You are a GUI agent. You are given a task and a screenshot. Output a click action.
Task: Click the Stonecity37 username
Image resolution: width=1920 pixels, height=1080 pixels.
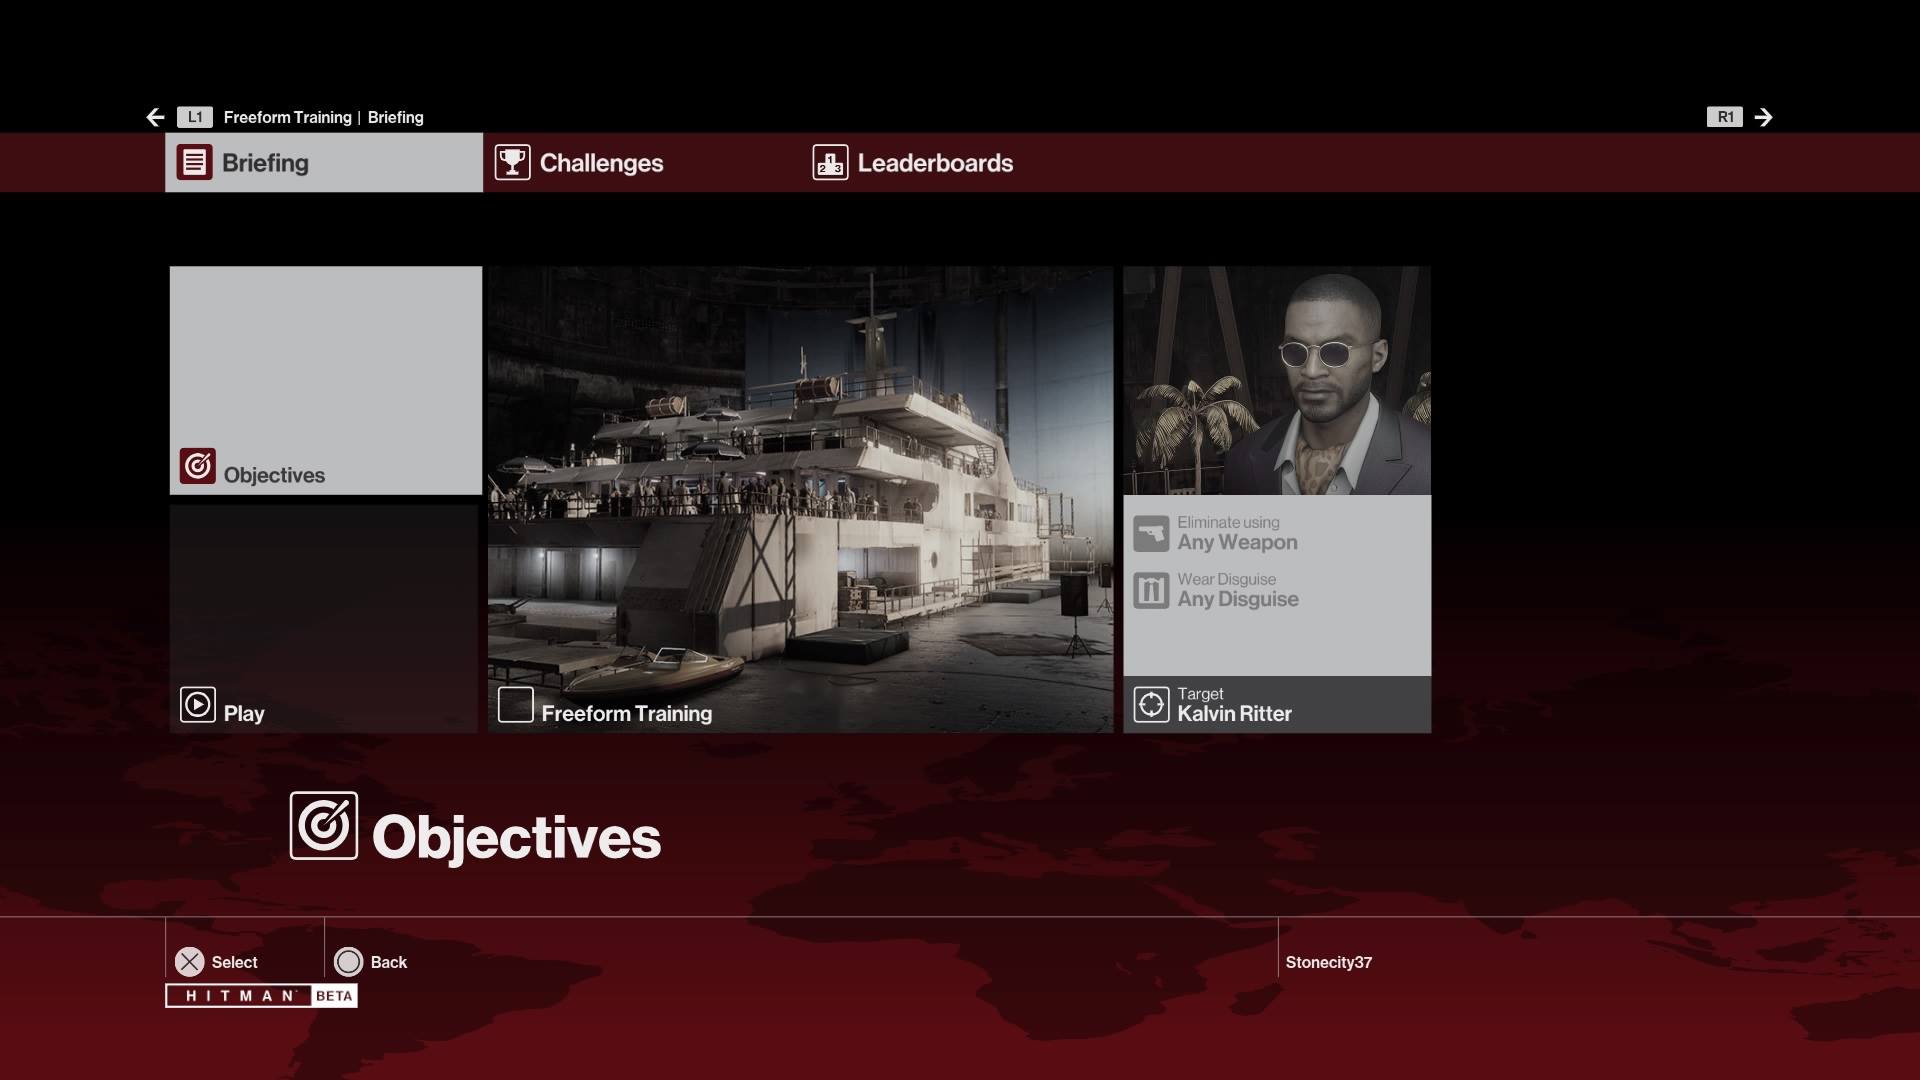(1329, 962)
